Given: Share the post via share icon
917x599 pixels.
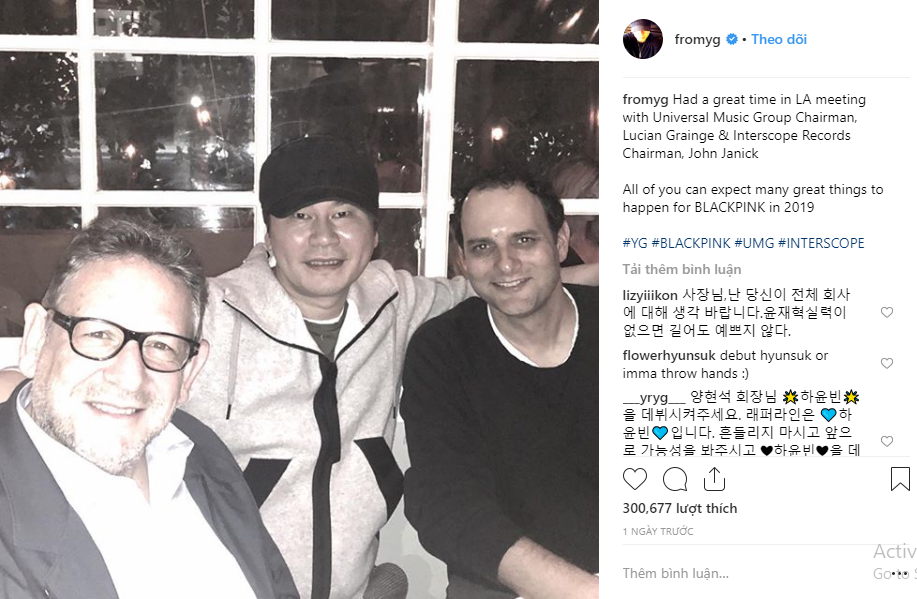Looking at the screenshot, I should click(x=714, y=478).
